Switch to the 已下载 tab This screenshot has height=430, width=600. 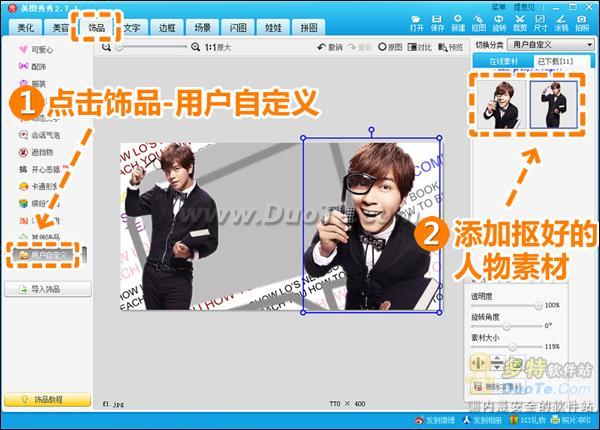click(556, 61)
